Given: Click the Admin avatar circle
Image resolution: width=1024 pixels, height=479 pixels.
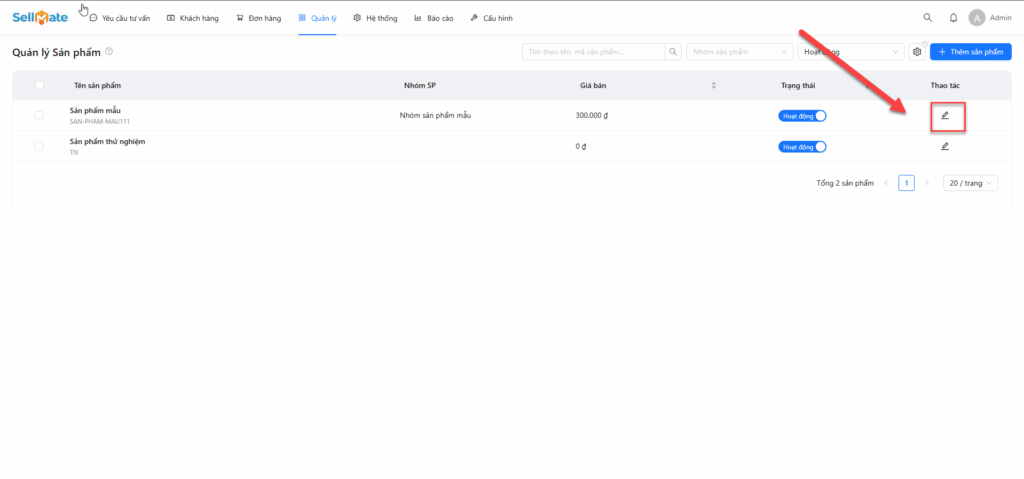Looking at the screenshot, I should coord(976,18).
